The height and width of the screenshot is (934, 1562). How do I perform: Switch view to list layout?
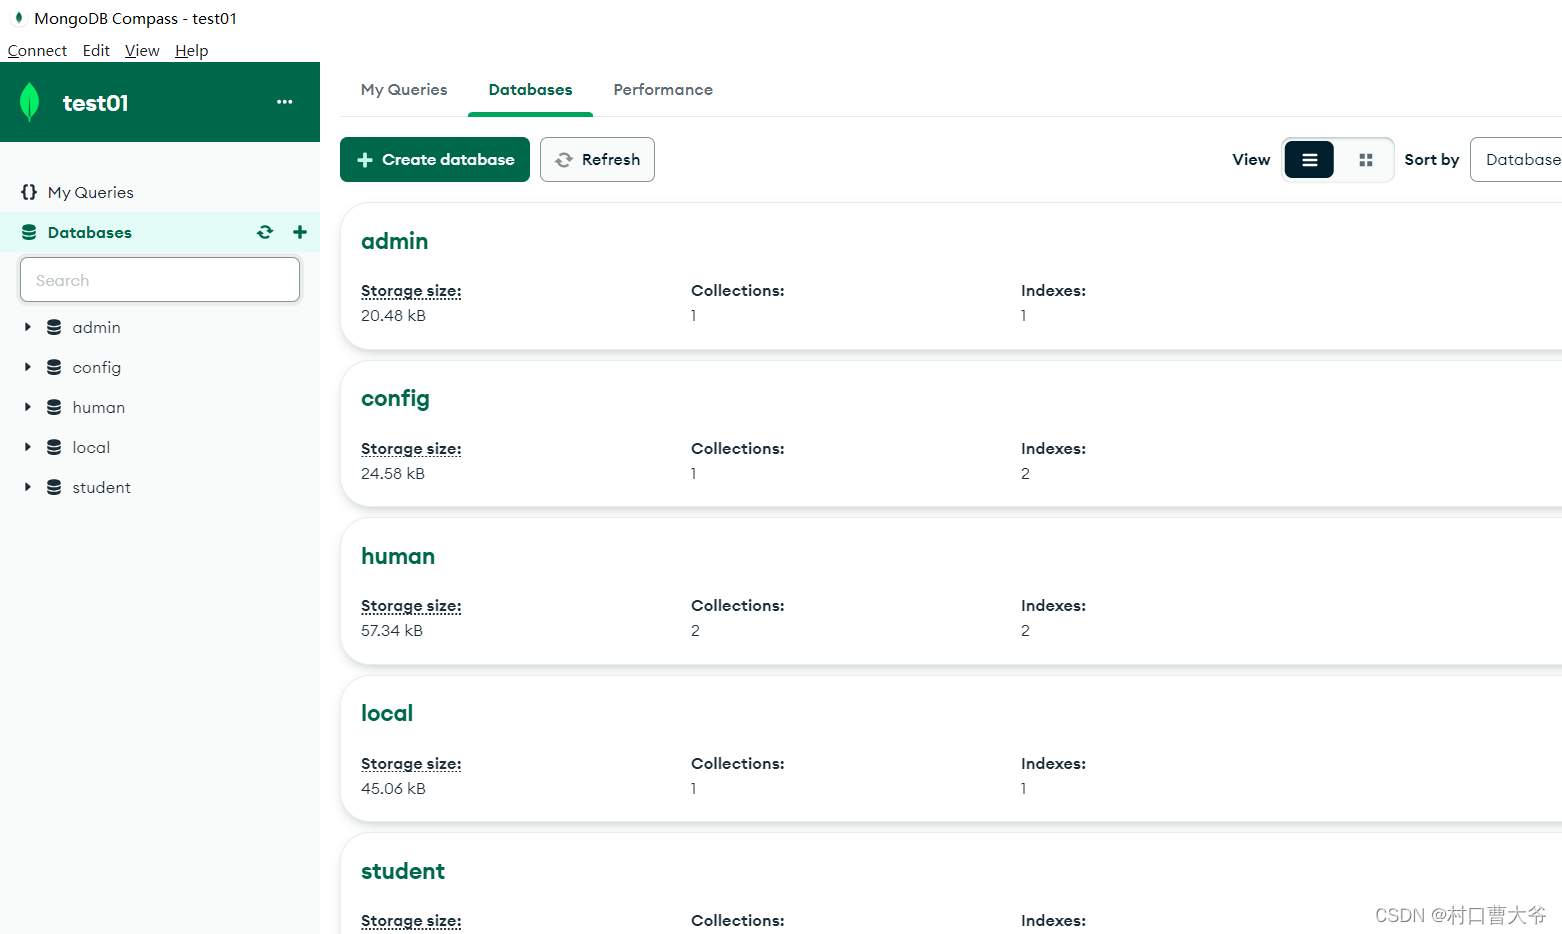(x=1309, y=159)
